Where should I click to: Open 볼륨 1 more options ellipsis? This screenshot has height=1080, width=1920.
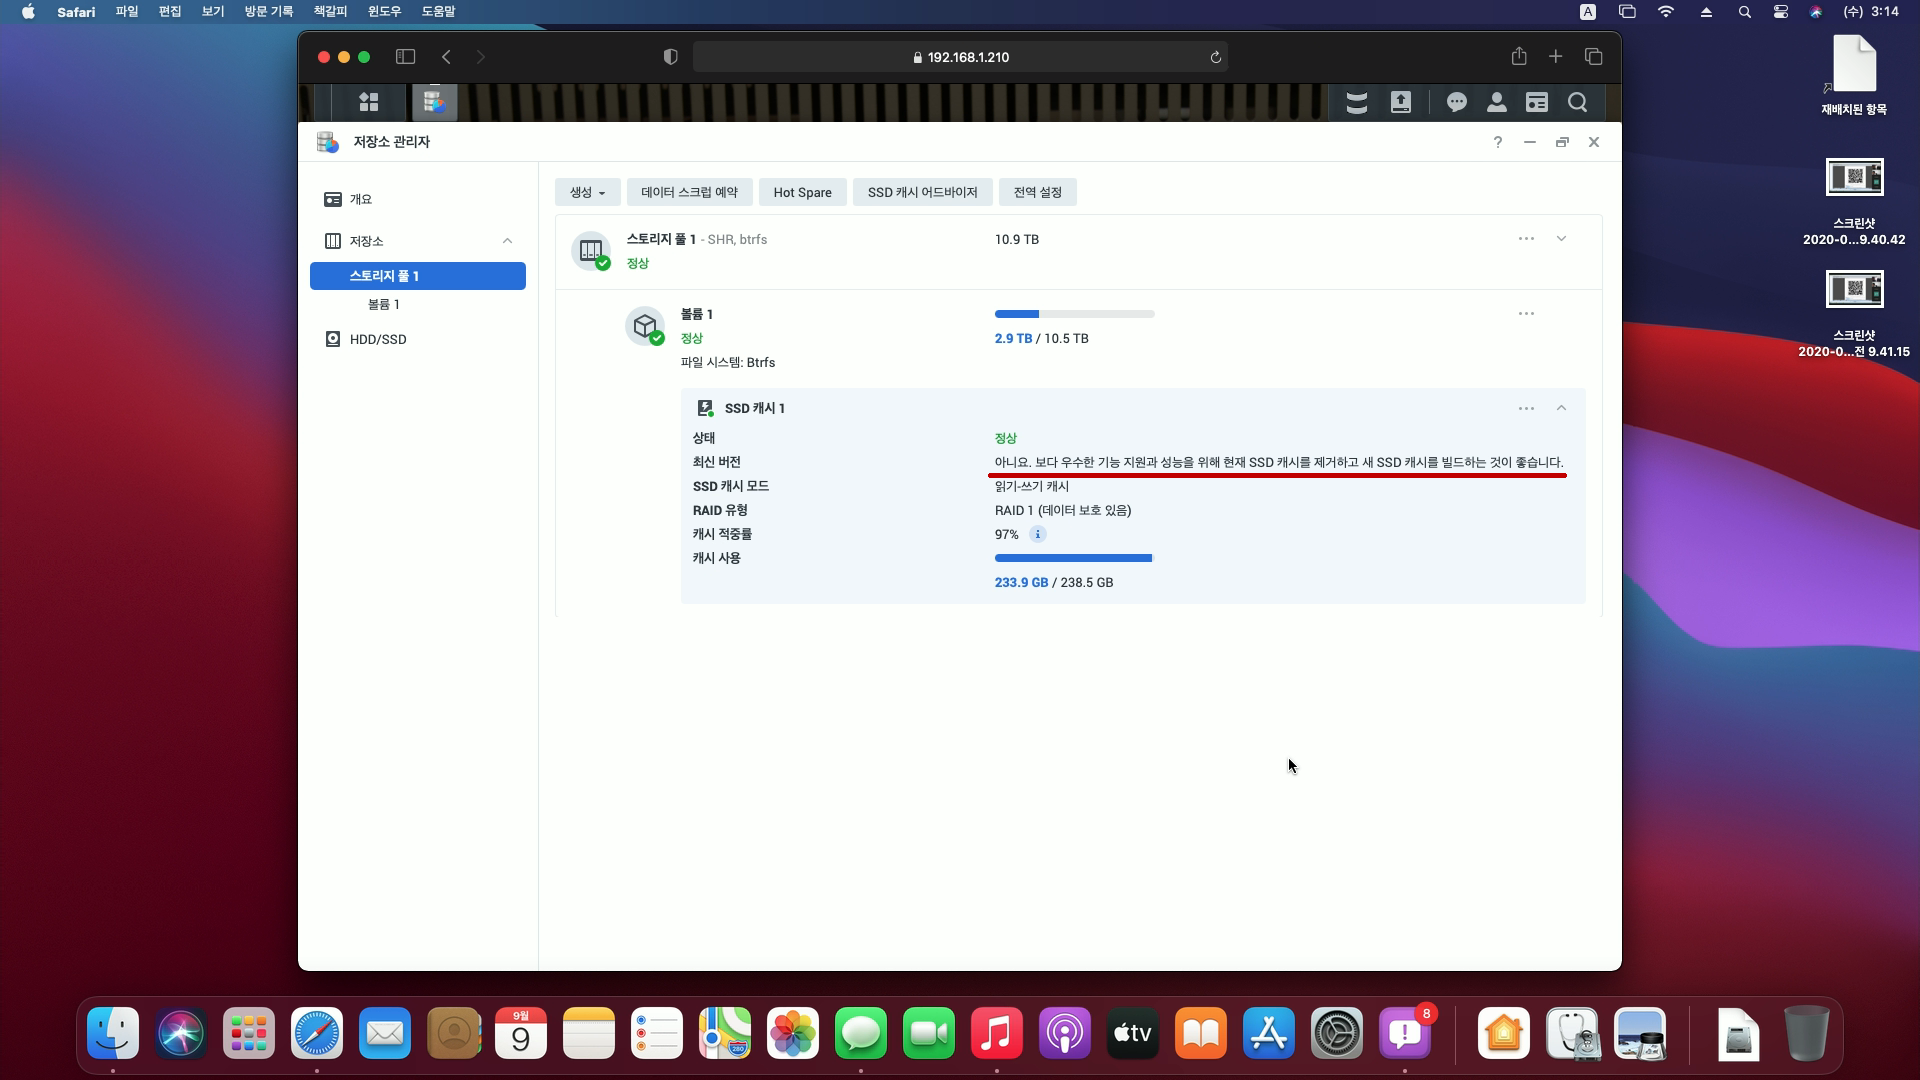pyautogui.click(x=1526, y=314)
